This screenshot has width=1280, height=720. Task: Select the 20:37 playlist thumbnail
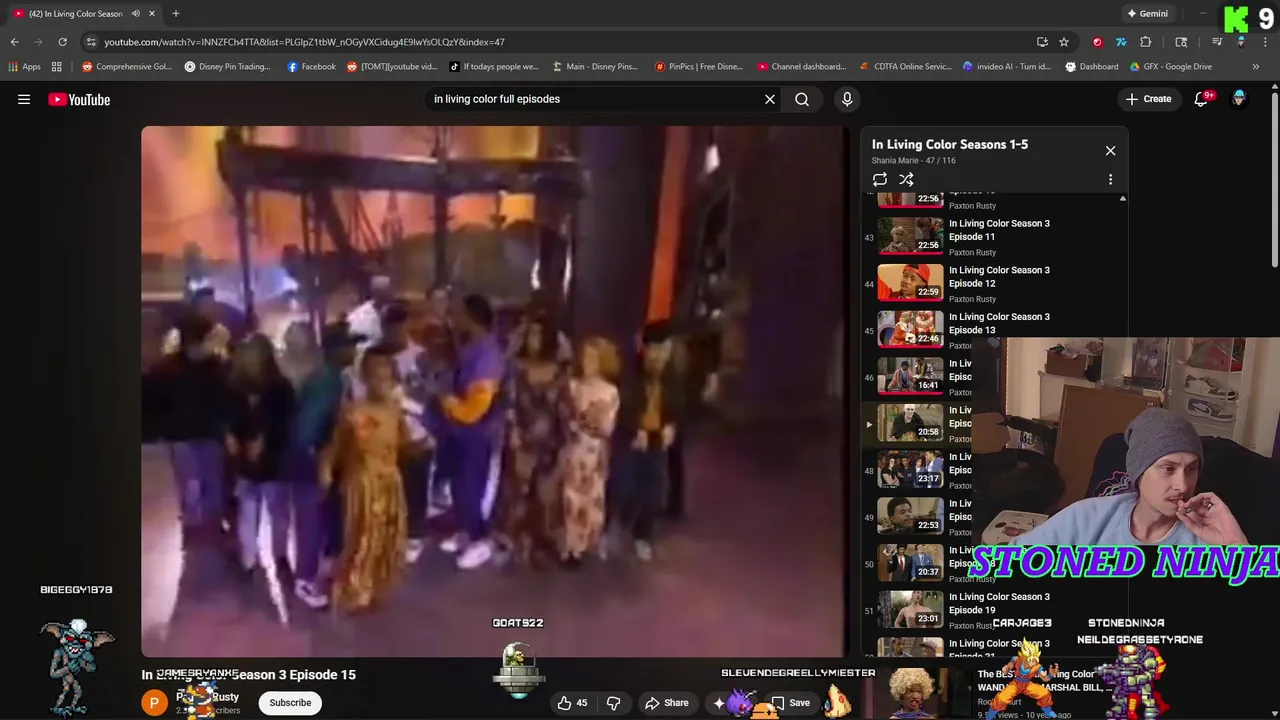(x=910, y=563)
